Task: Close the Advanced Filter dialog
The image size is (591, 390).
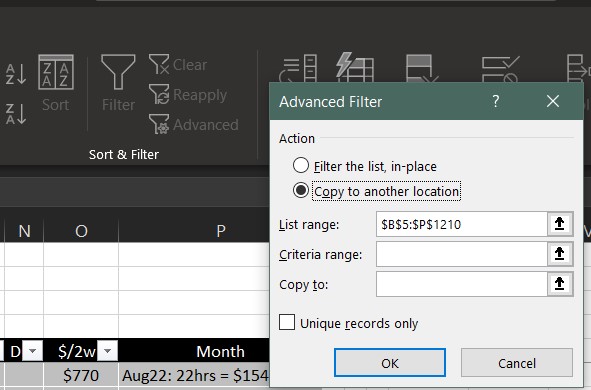Action: (553, 101)
